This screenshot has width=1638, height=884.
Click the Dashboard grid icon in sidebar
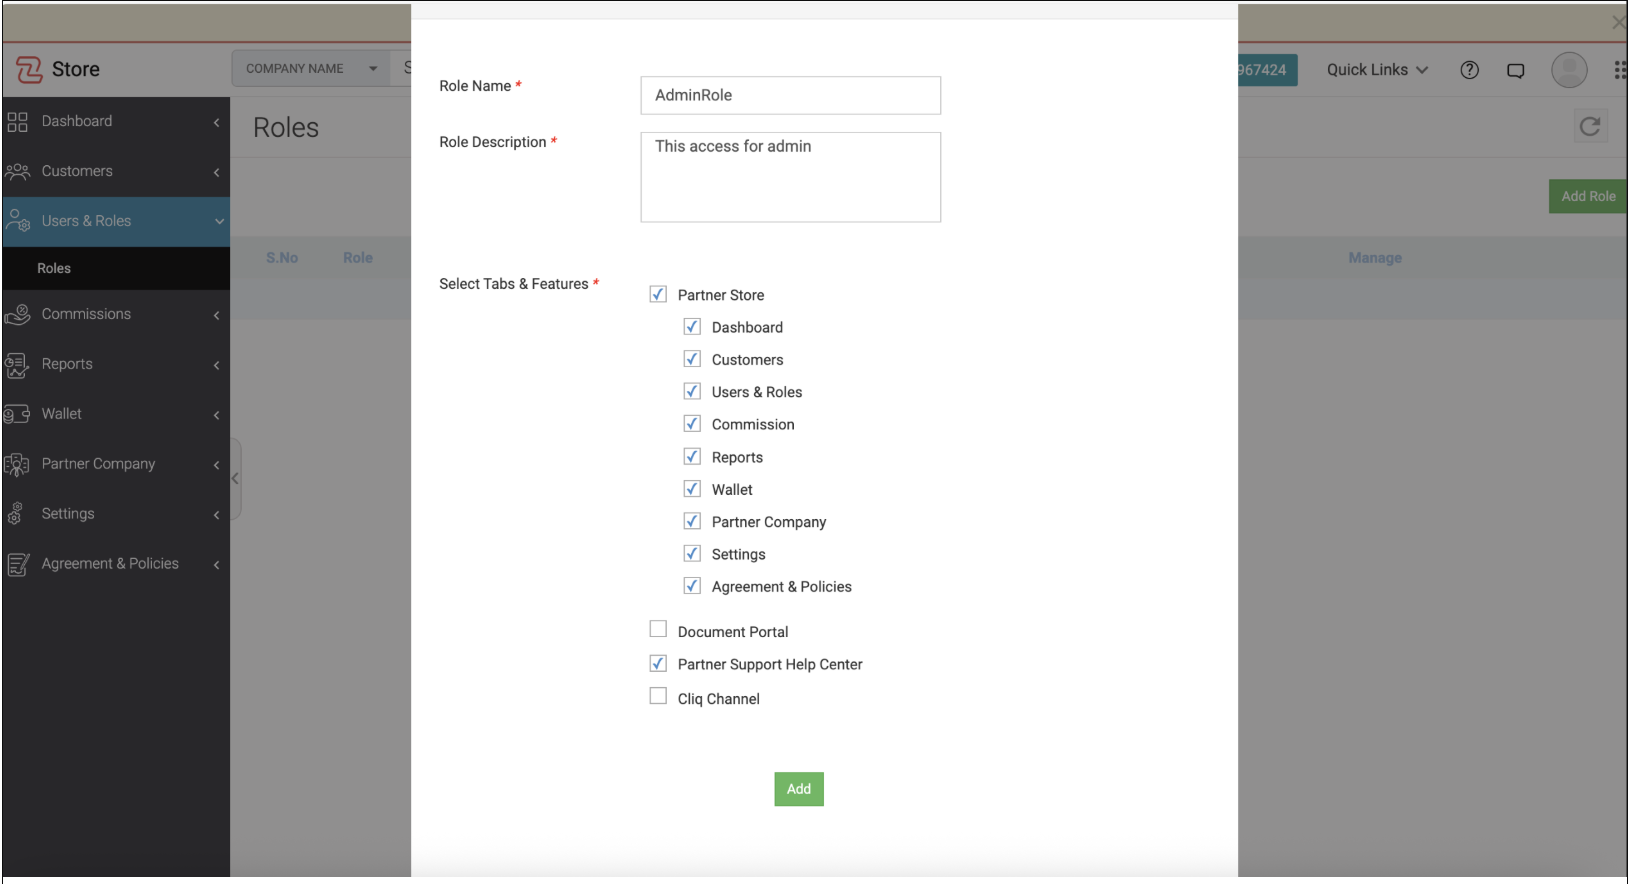[x=17, y=122]
